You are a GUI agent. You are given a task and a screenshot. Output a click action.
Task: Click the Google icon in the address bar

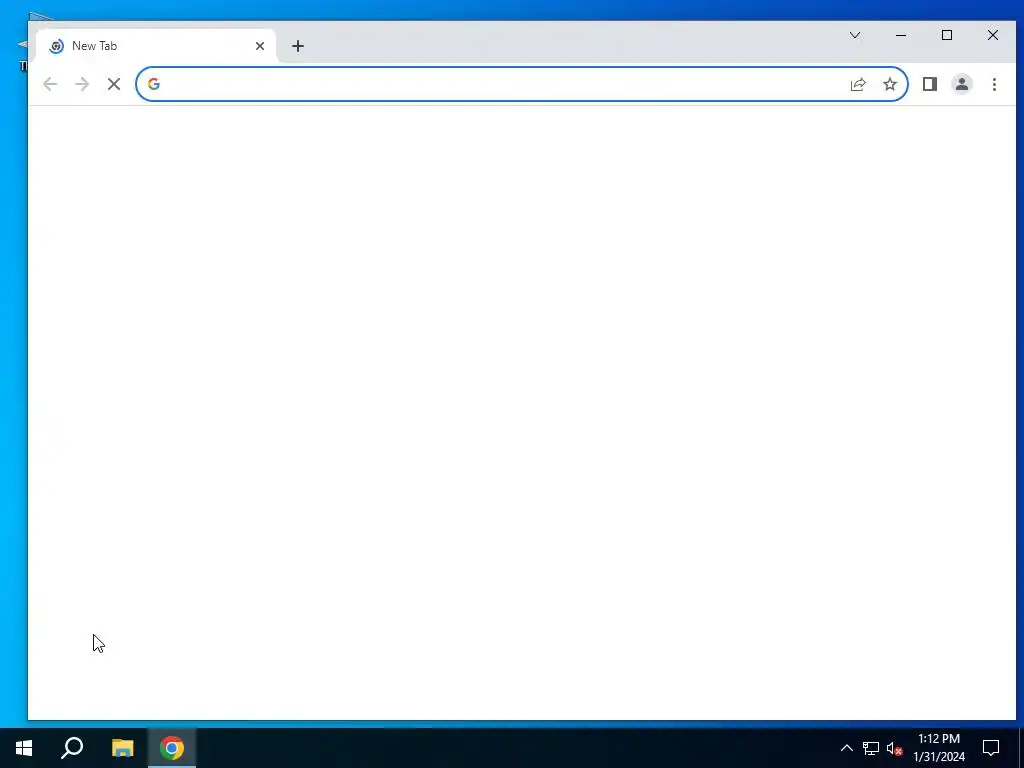[153, 84]
